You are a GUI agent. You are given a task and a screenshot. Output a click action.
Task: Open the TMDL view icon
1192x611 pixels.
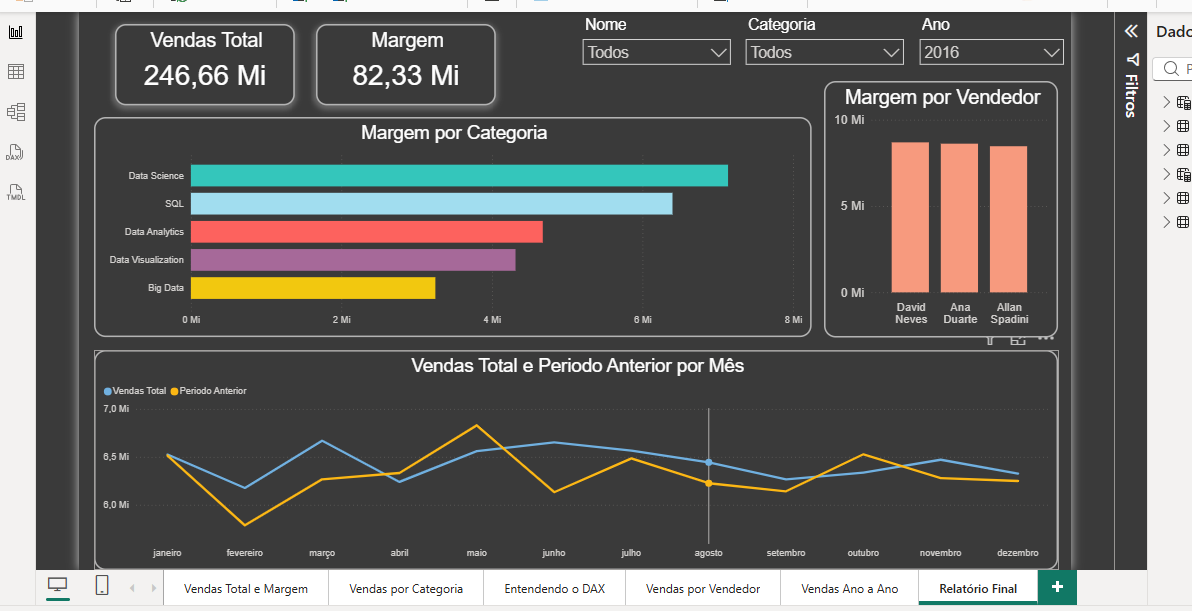coord(16,192)
